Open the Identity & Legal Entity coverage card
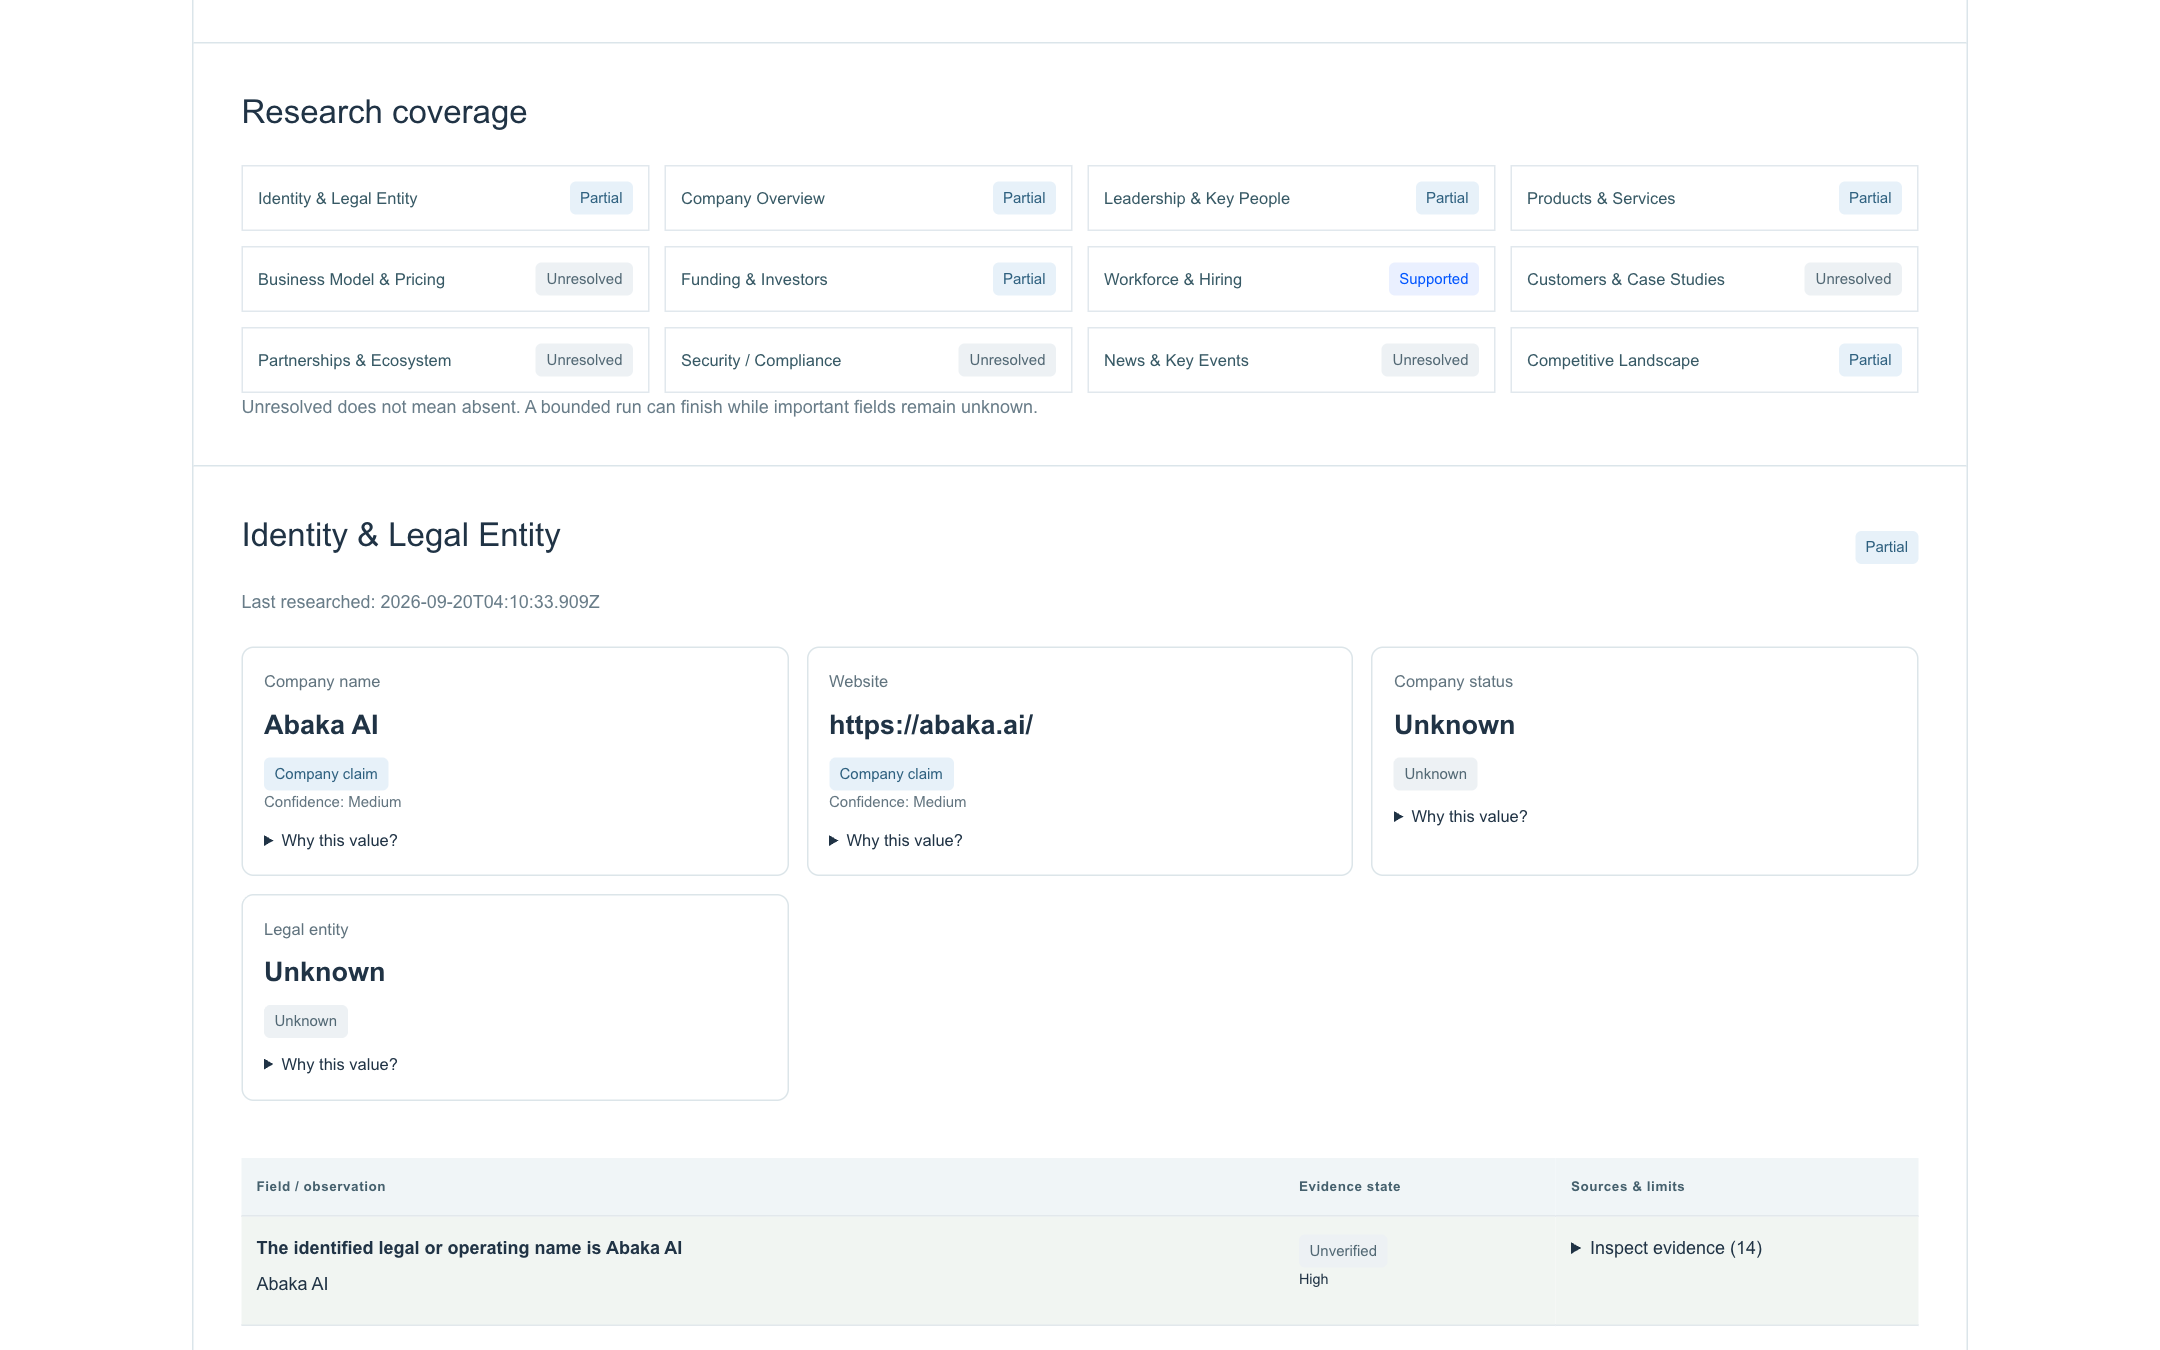Image resolution: width=2160 pixels, height=1350 pixels. (445, 198)
